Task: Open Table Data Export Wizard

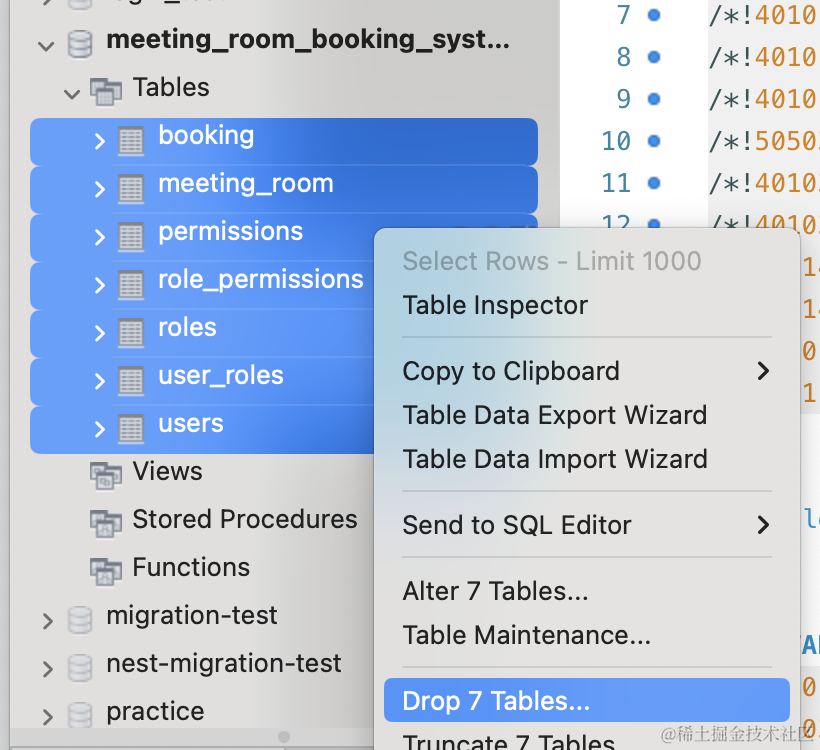Action: coord(554,415)
